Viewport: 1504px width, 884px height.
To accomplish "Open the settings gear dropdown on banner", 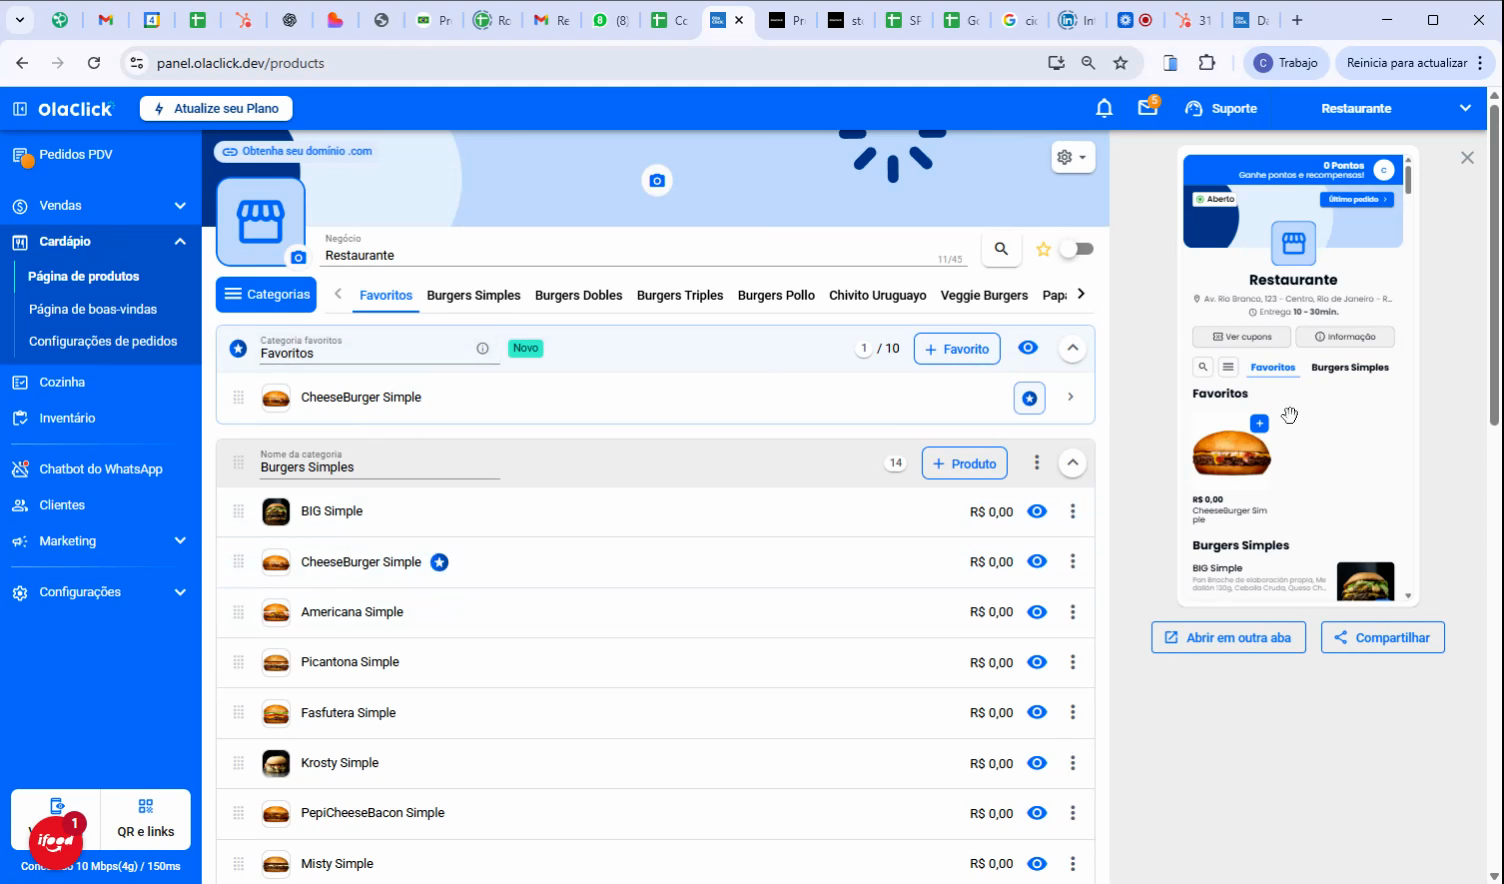I will coord(1073,157).
